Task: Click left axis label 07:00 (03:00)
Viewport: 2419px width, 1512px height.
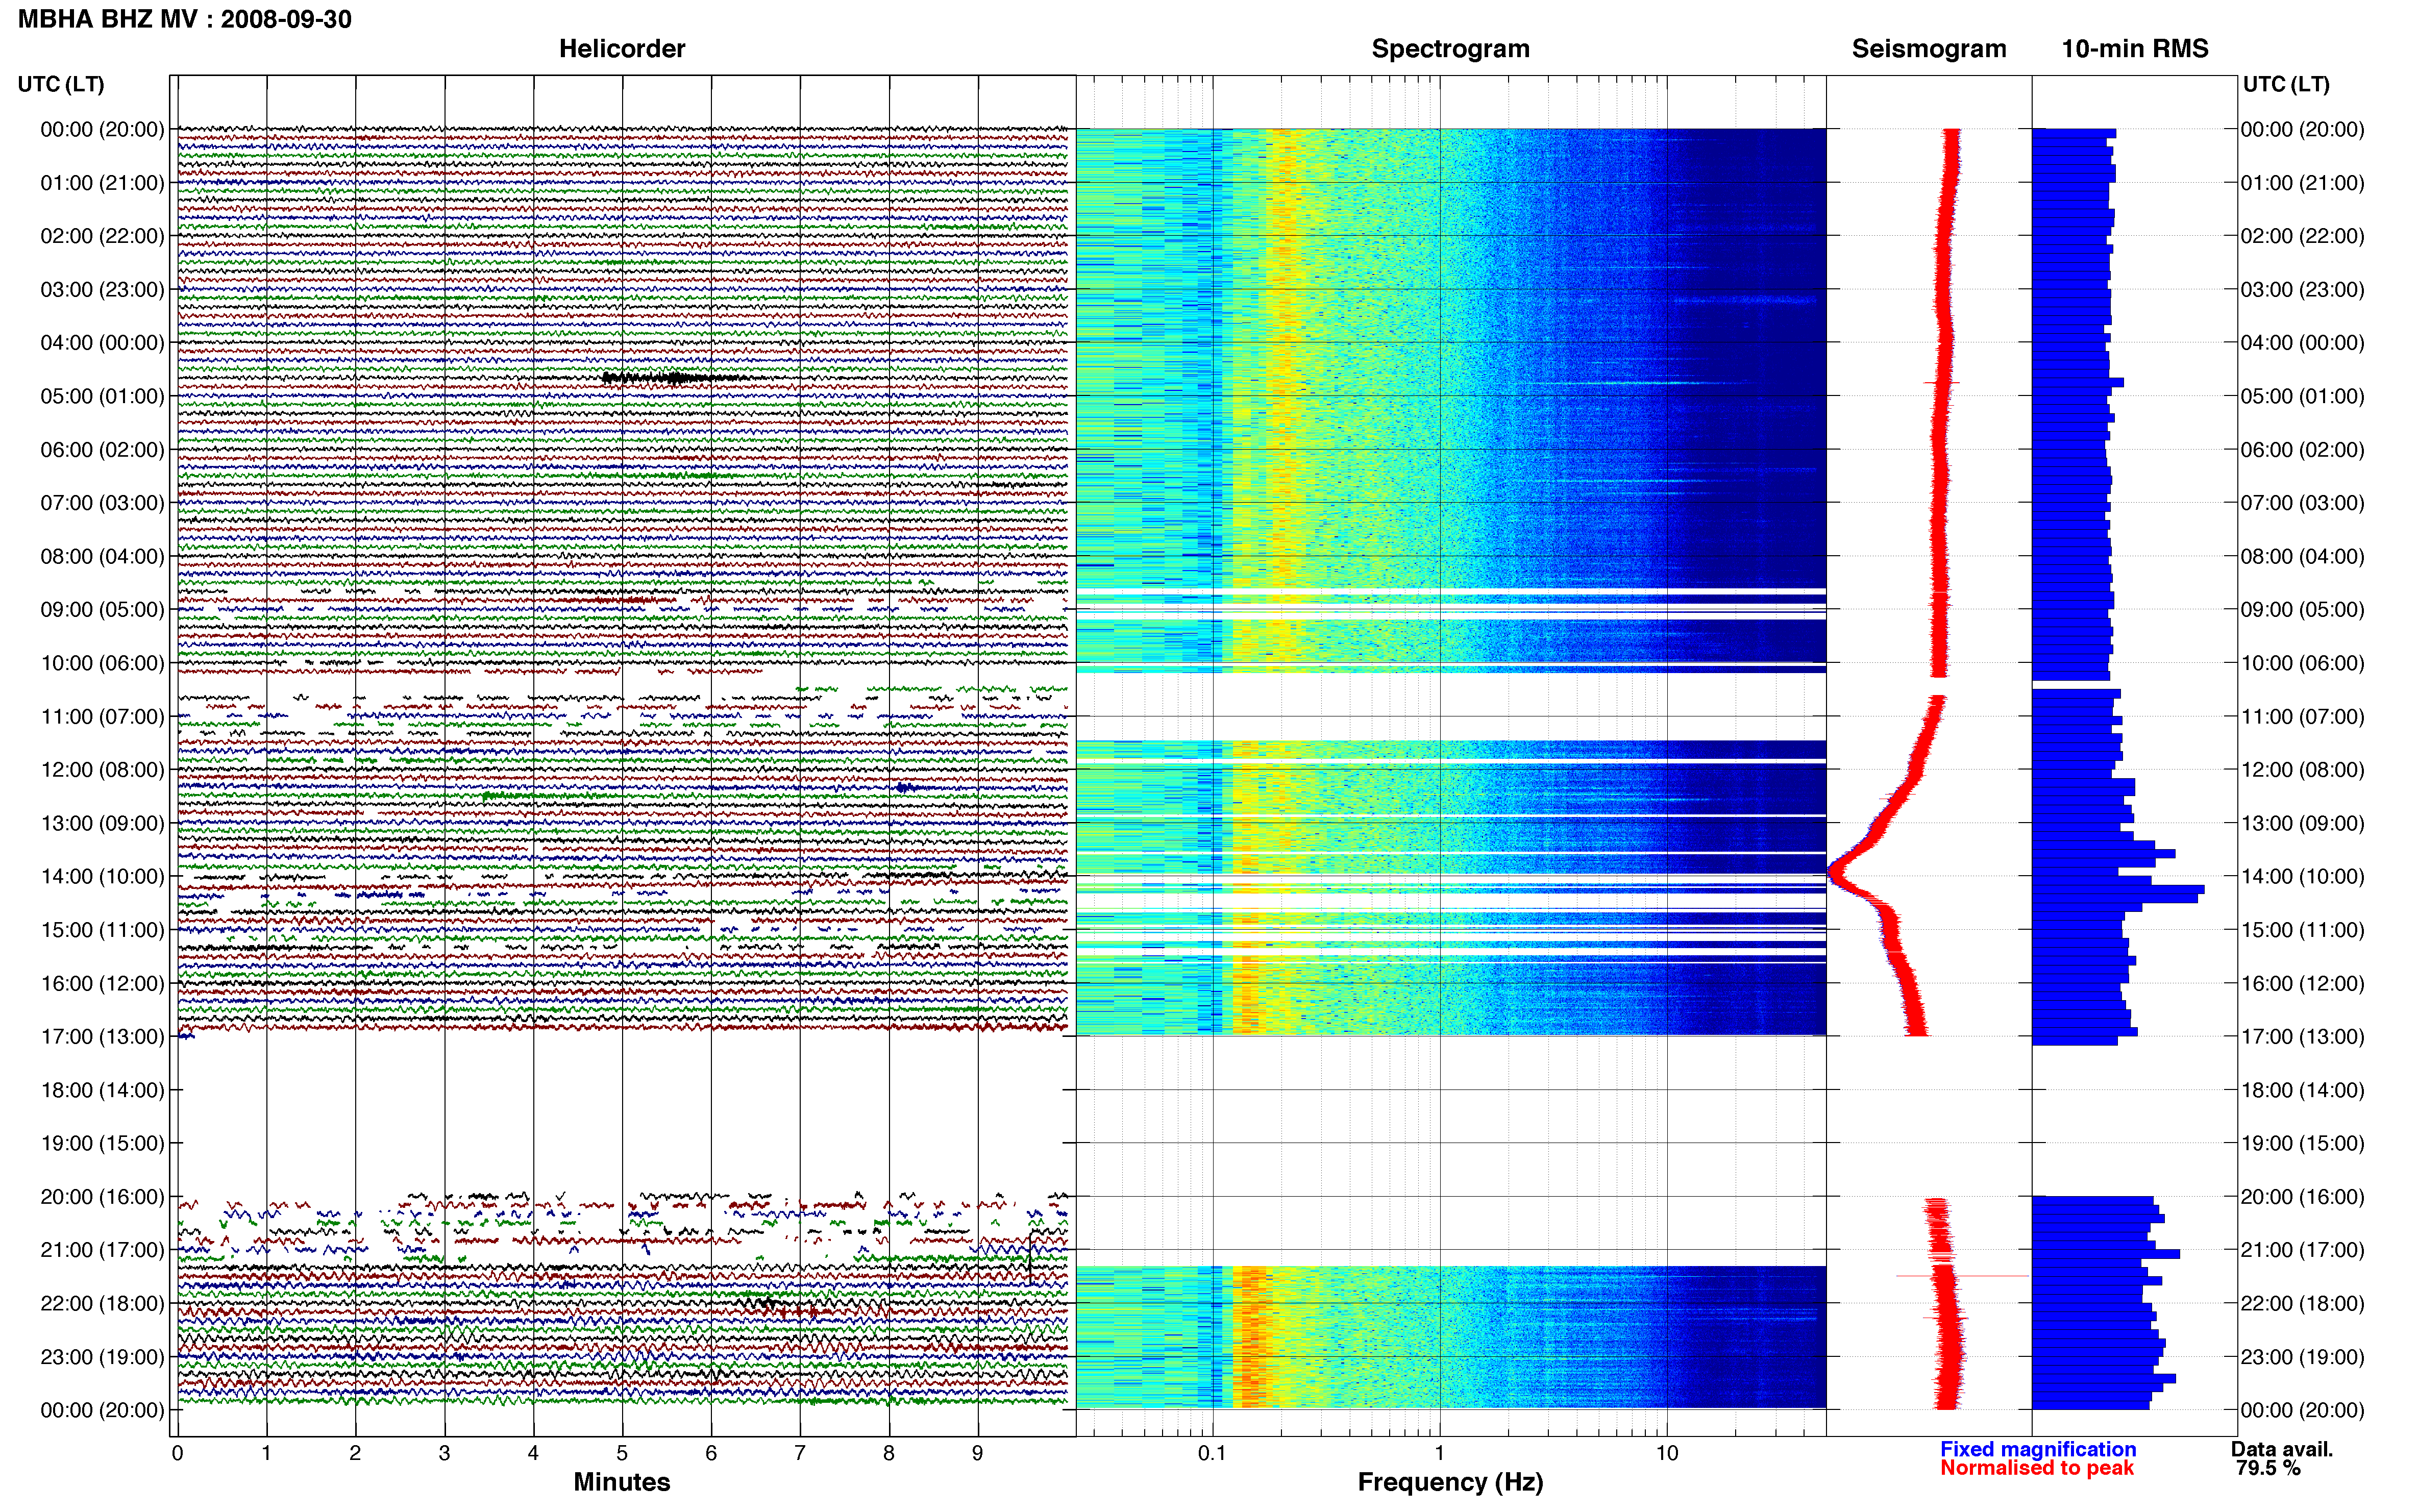Action: coord(102,503)
